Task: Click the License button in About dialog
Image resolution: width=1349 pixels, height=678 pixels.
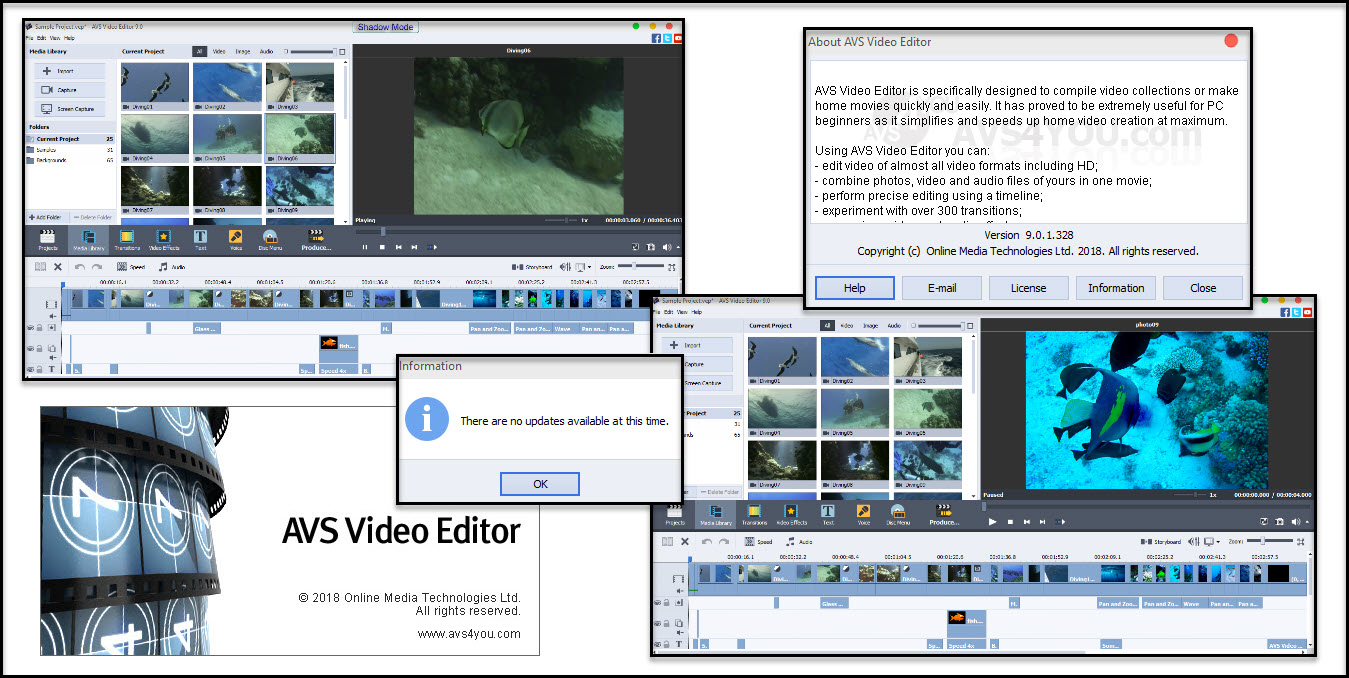Action: [1028, 288]
